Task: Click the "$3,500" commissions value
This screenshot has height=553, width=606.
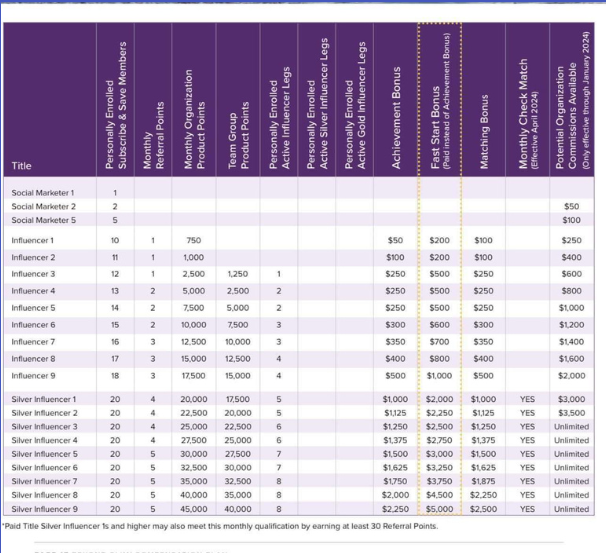Action: [571, 413]
